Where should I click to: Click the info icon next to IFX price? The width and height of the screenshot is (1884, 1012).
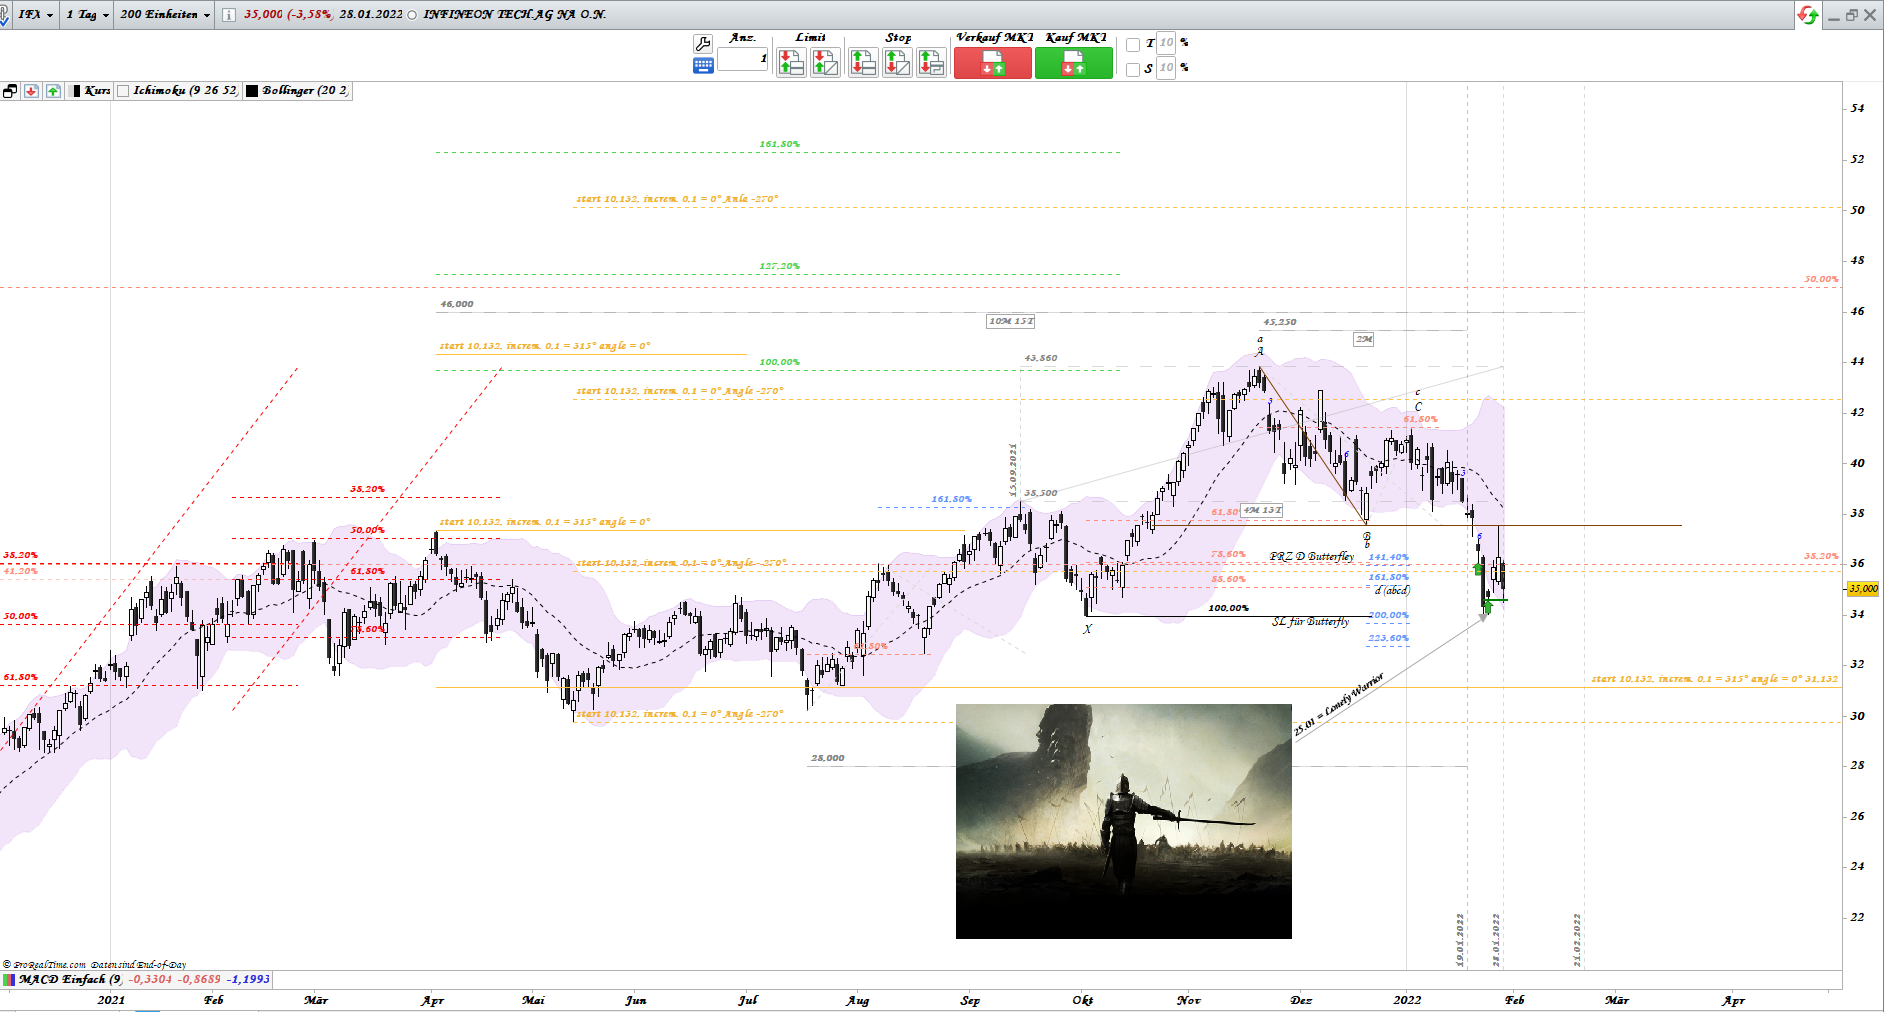(x=229, y=15)
